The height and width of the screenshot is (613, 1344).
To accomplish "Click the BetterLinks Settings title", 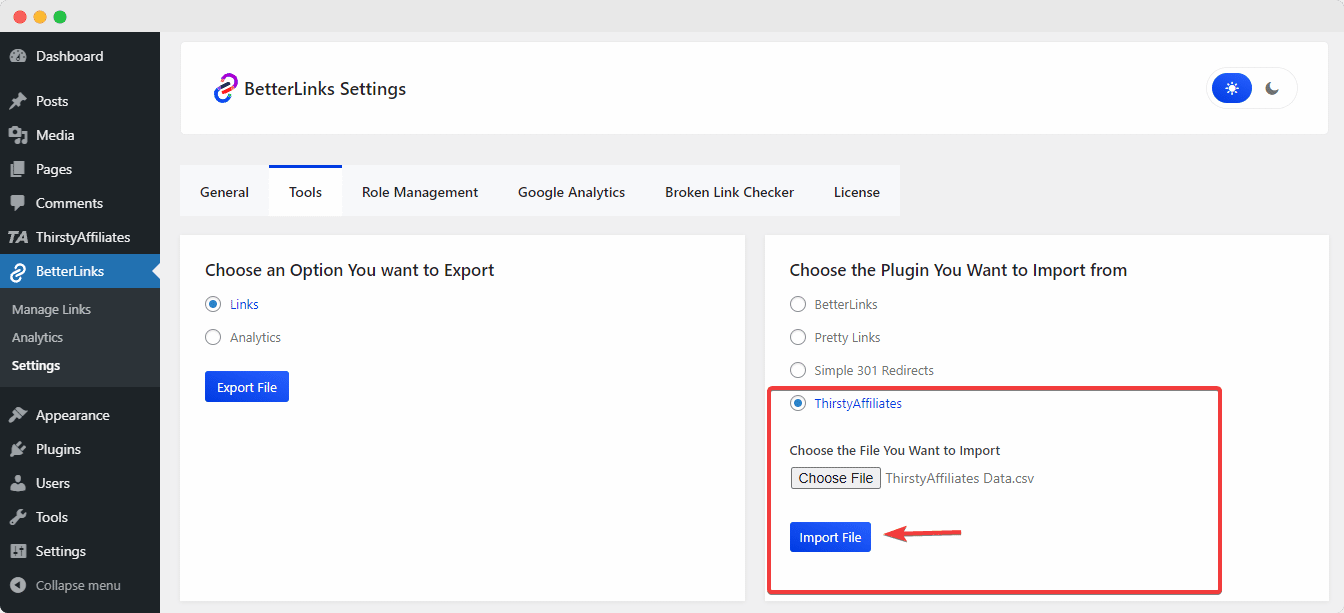I will [x=325, y=89].
